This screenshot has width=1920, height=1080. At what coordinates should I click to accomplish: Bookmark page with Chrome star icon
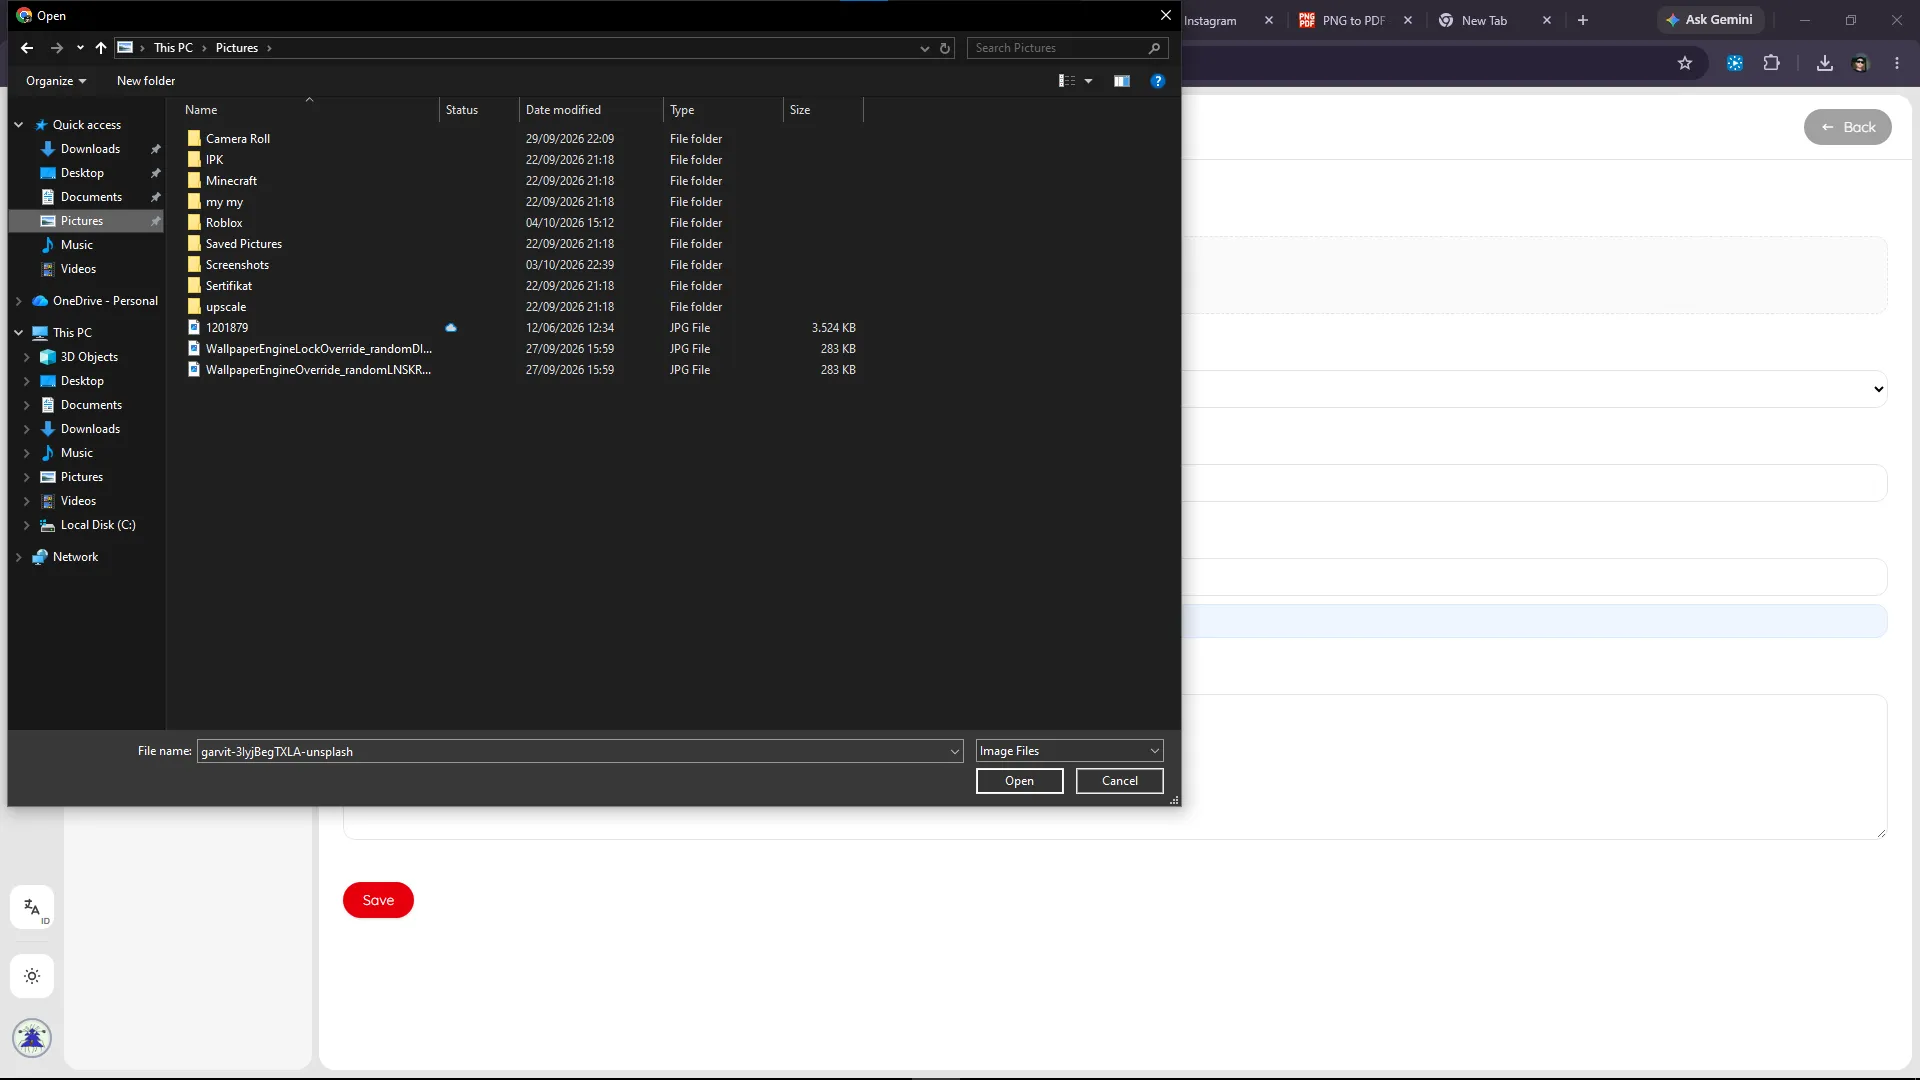coord(1685,63)
